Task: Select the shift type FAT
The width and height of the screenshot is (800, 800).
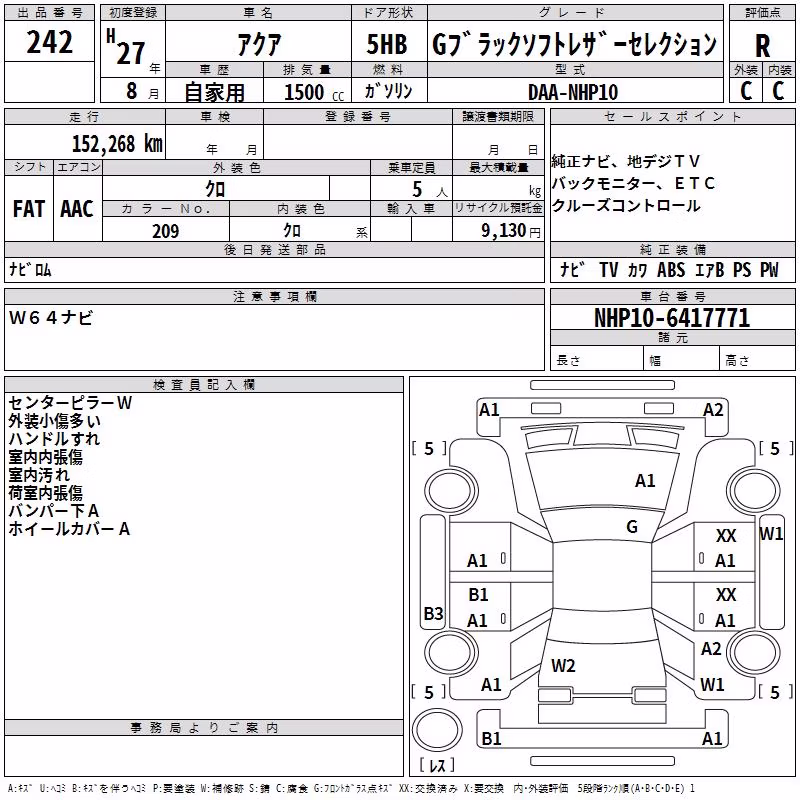Action: (29, 209)
